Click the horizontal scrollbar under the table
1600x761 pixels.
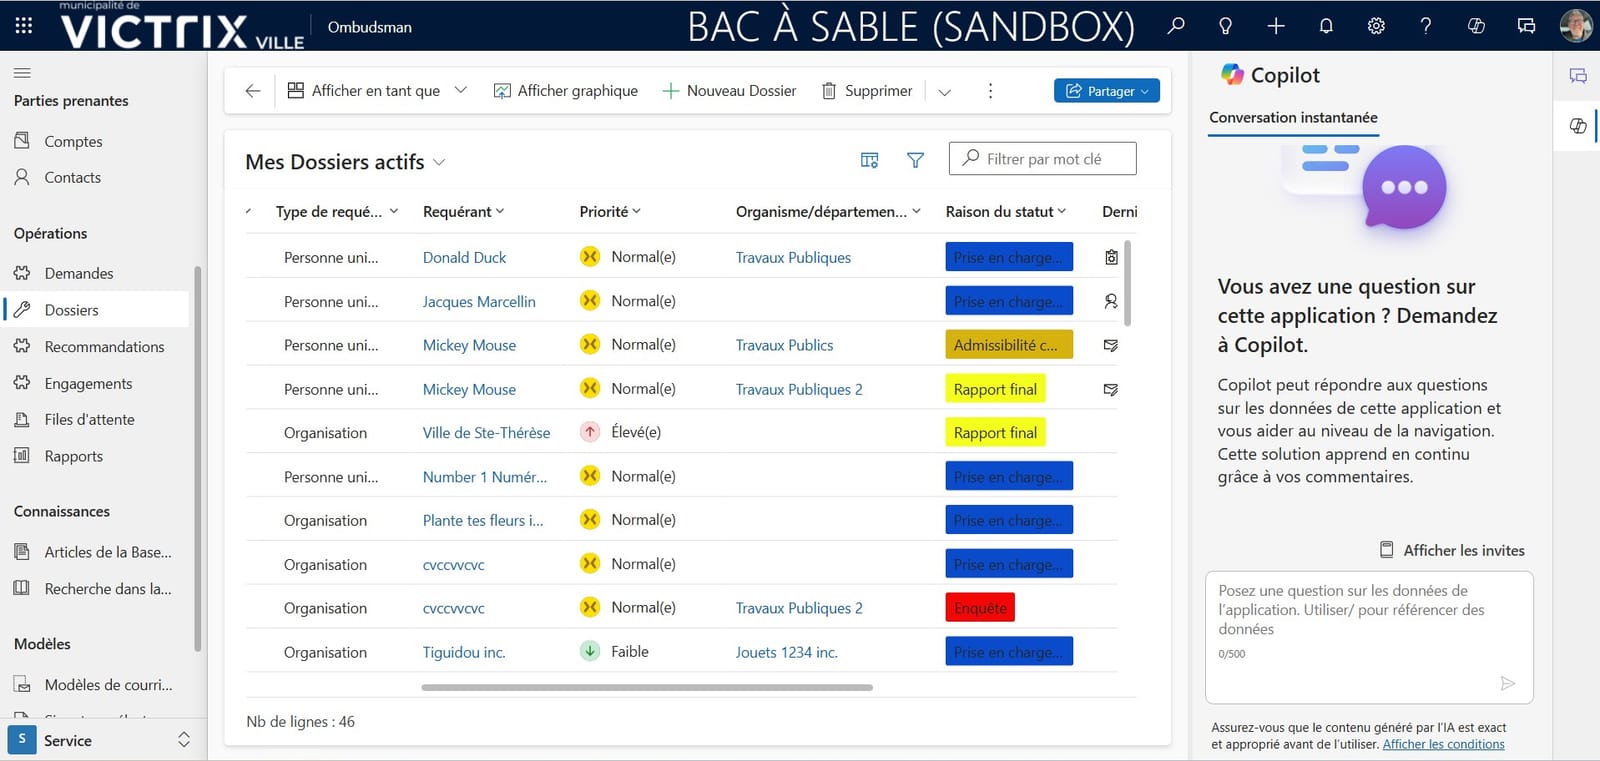647,688
